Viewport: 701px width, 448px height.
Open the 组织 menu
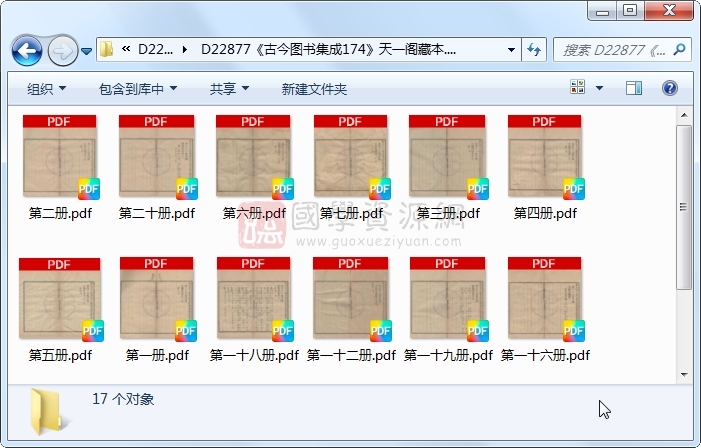click(46, 89)
